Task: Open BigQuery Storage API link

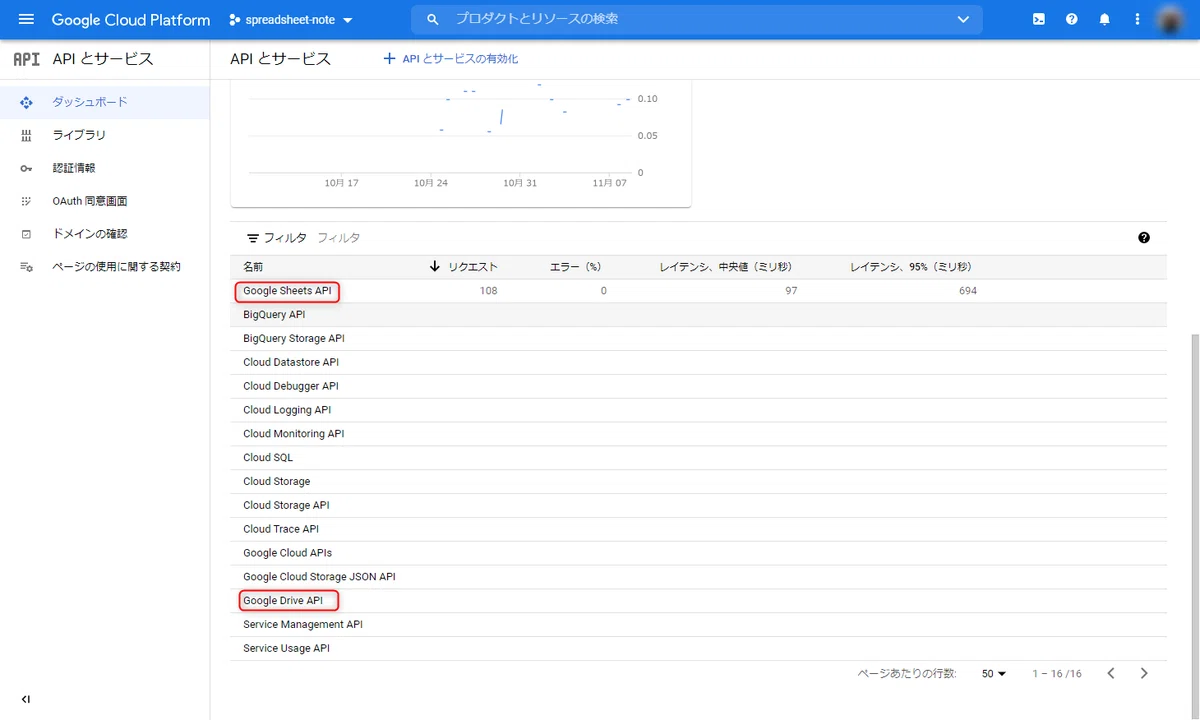Action: (x=294, y=339)
